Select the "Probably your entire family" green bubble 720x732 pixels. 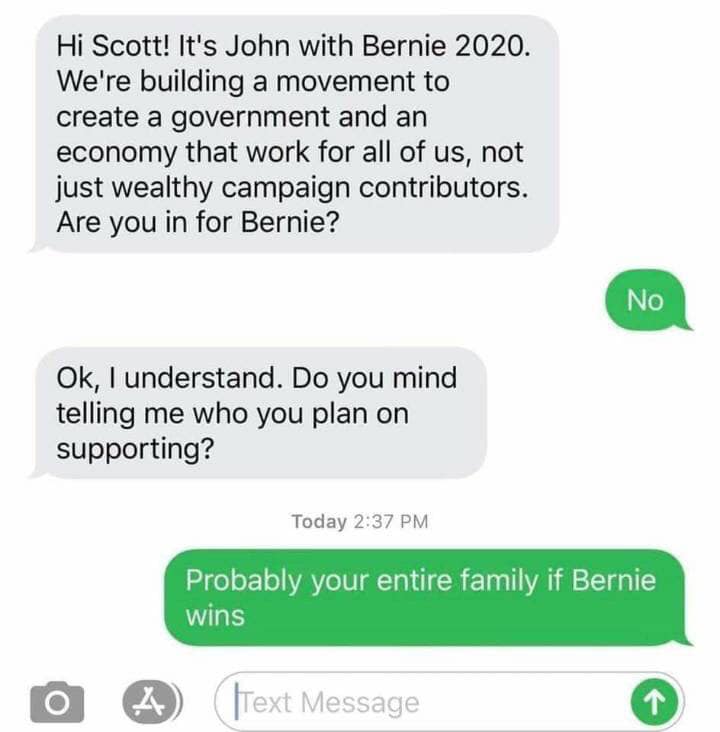426,598
